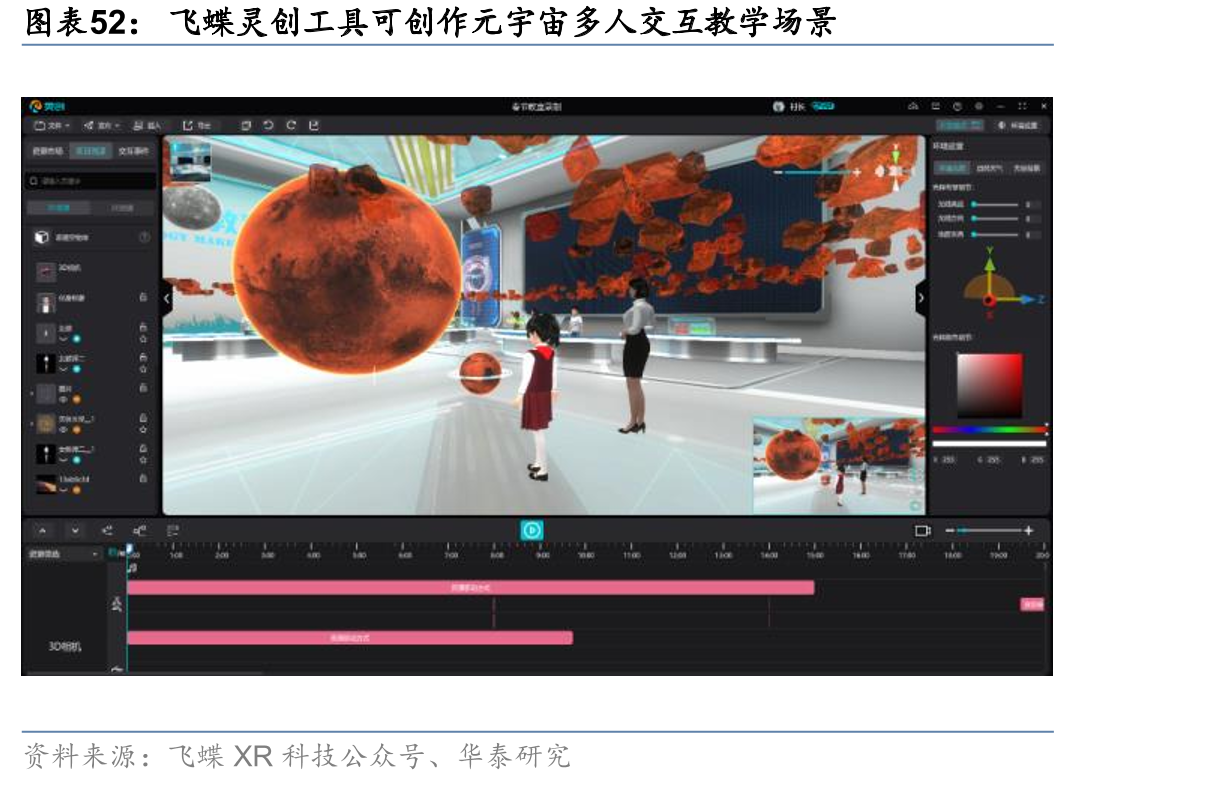Click the teal highlighted button beside 环境设置
The width and height of the screenshot is (1206, 786).
pyautogui.click(x=960, y=125)
